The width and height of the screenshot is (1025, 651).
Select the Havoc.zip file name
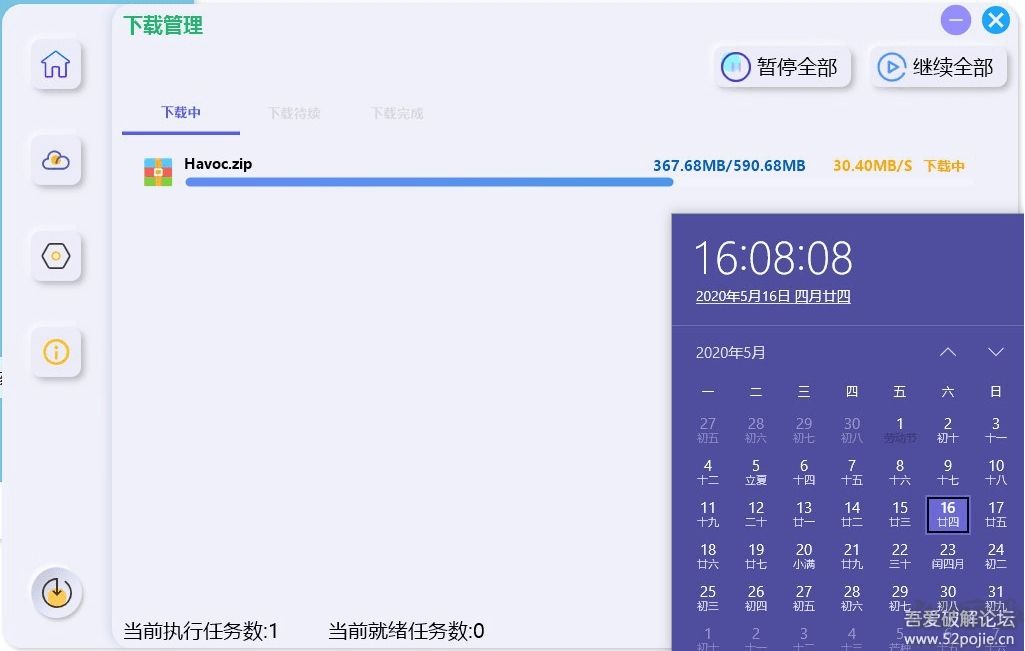(x=218, y=163)
